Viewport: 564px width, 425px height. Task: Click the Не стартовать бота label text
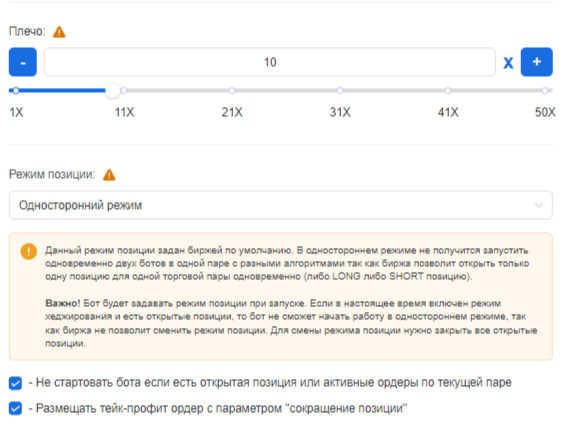[270, 383]
